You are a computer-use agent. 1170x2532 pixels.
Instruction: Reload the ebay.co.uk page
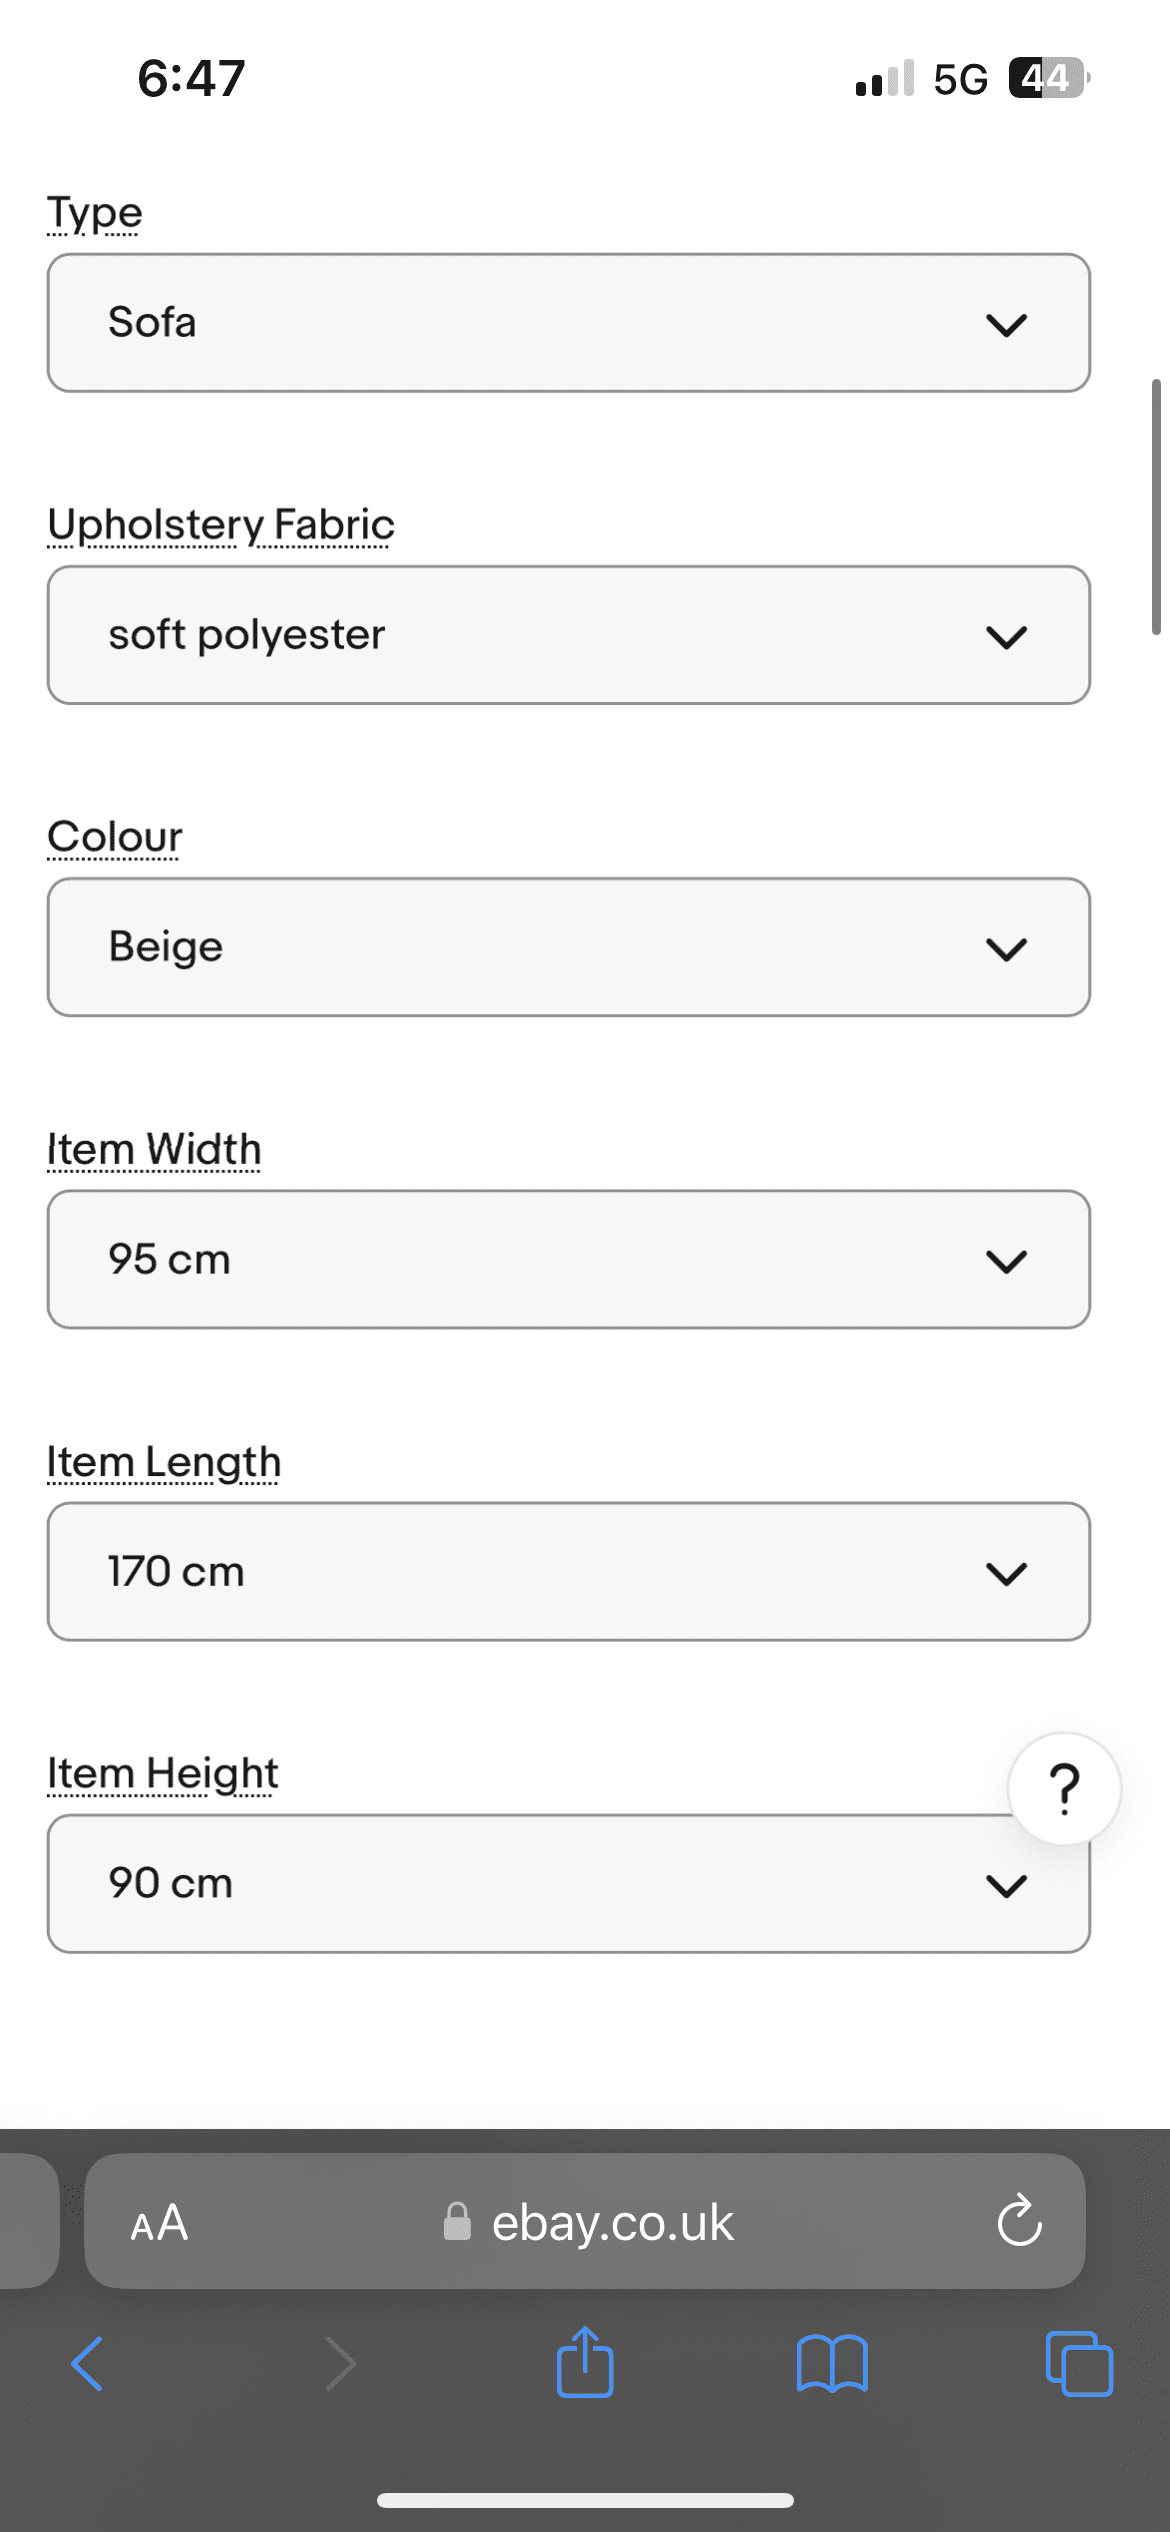point(1020,2221)
